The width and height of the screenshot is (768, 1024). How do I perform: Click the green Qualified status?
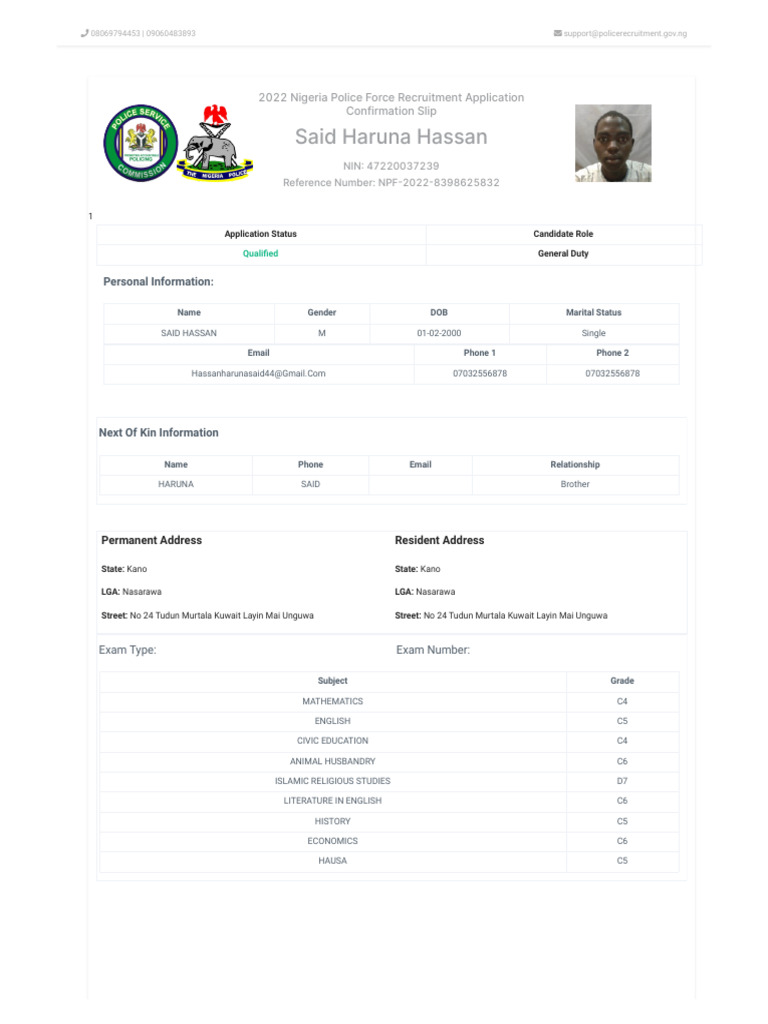coord(261,253)
